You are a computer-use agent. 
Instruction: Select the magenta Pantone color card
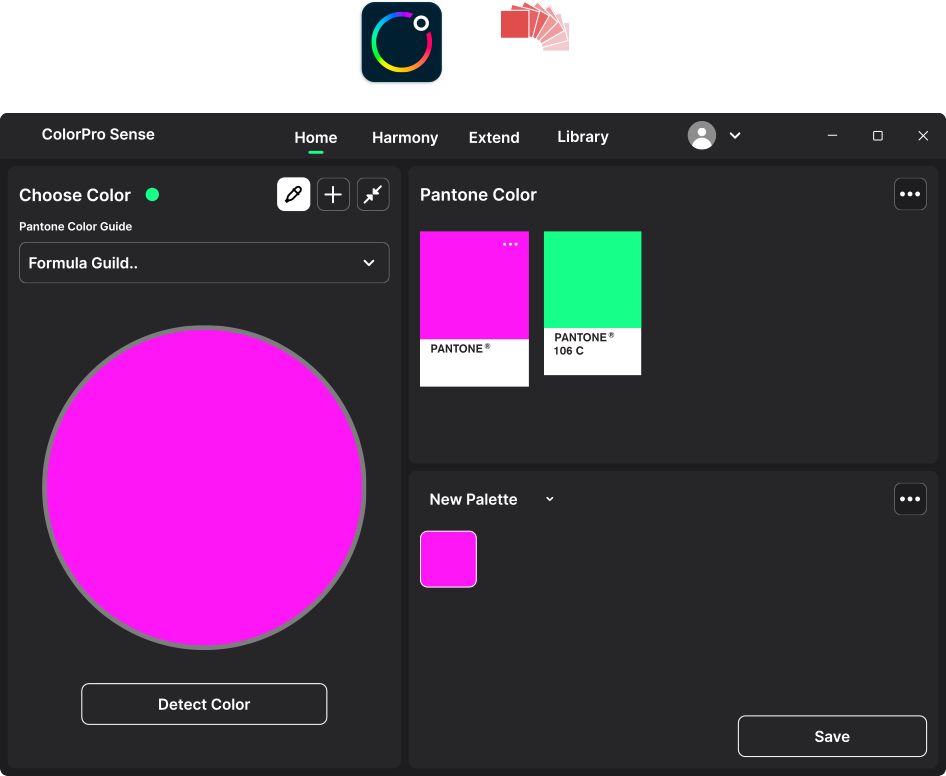pos(474,309)
